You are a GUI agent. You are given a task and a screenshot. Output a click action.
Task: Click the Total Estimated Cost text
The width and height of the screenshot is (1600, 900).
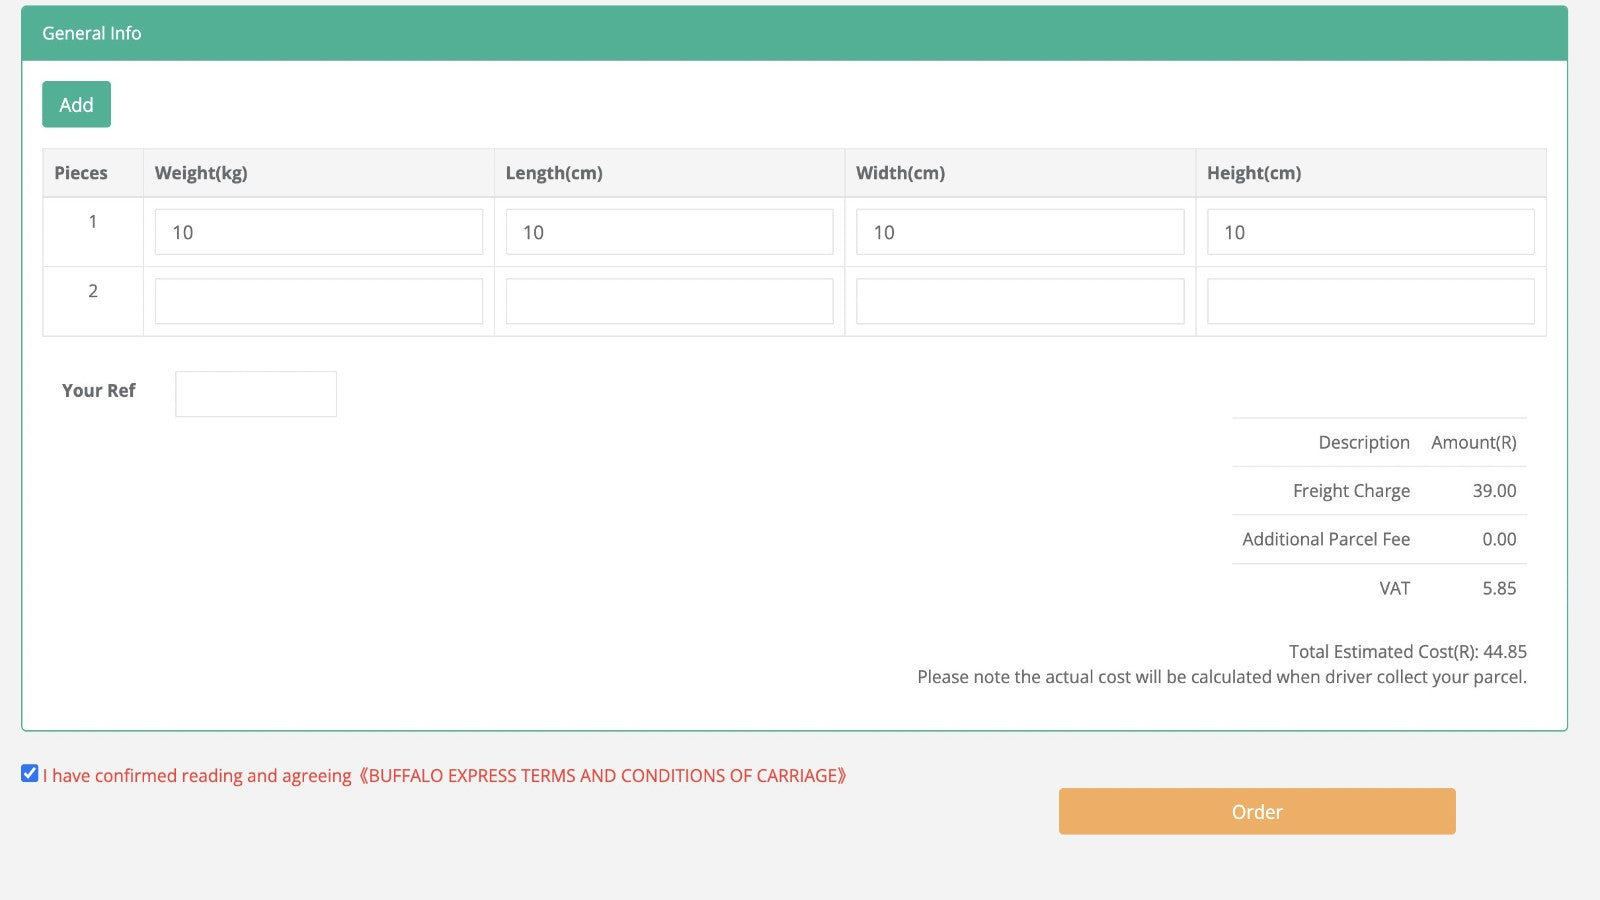point(1408,651)
